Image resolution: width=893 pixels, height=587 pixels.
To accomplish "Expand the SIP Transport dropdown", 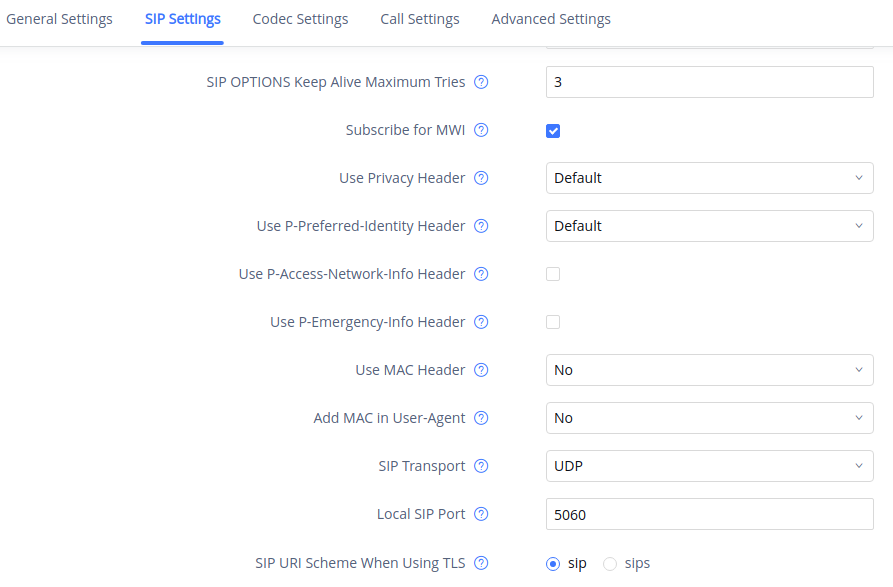I will tap(709, 466).
